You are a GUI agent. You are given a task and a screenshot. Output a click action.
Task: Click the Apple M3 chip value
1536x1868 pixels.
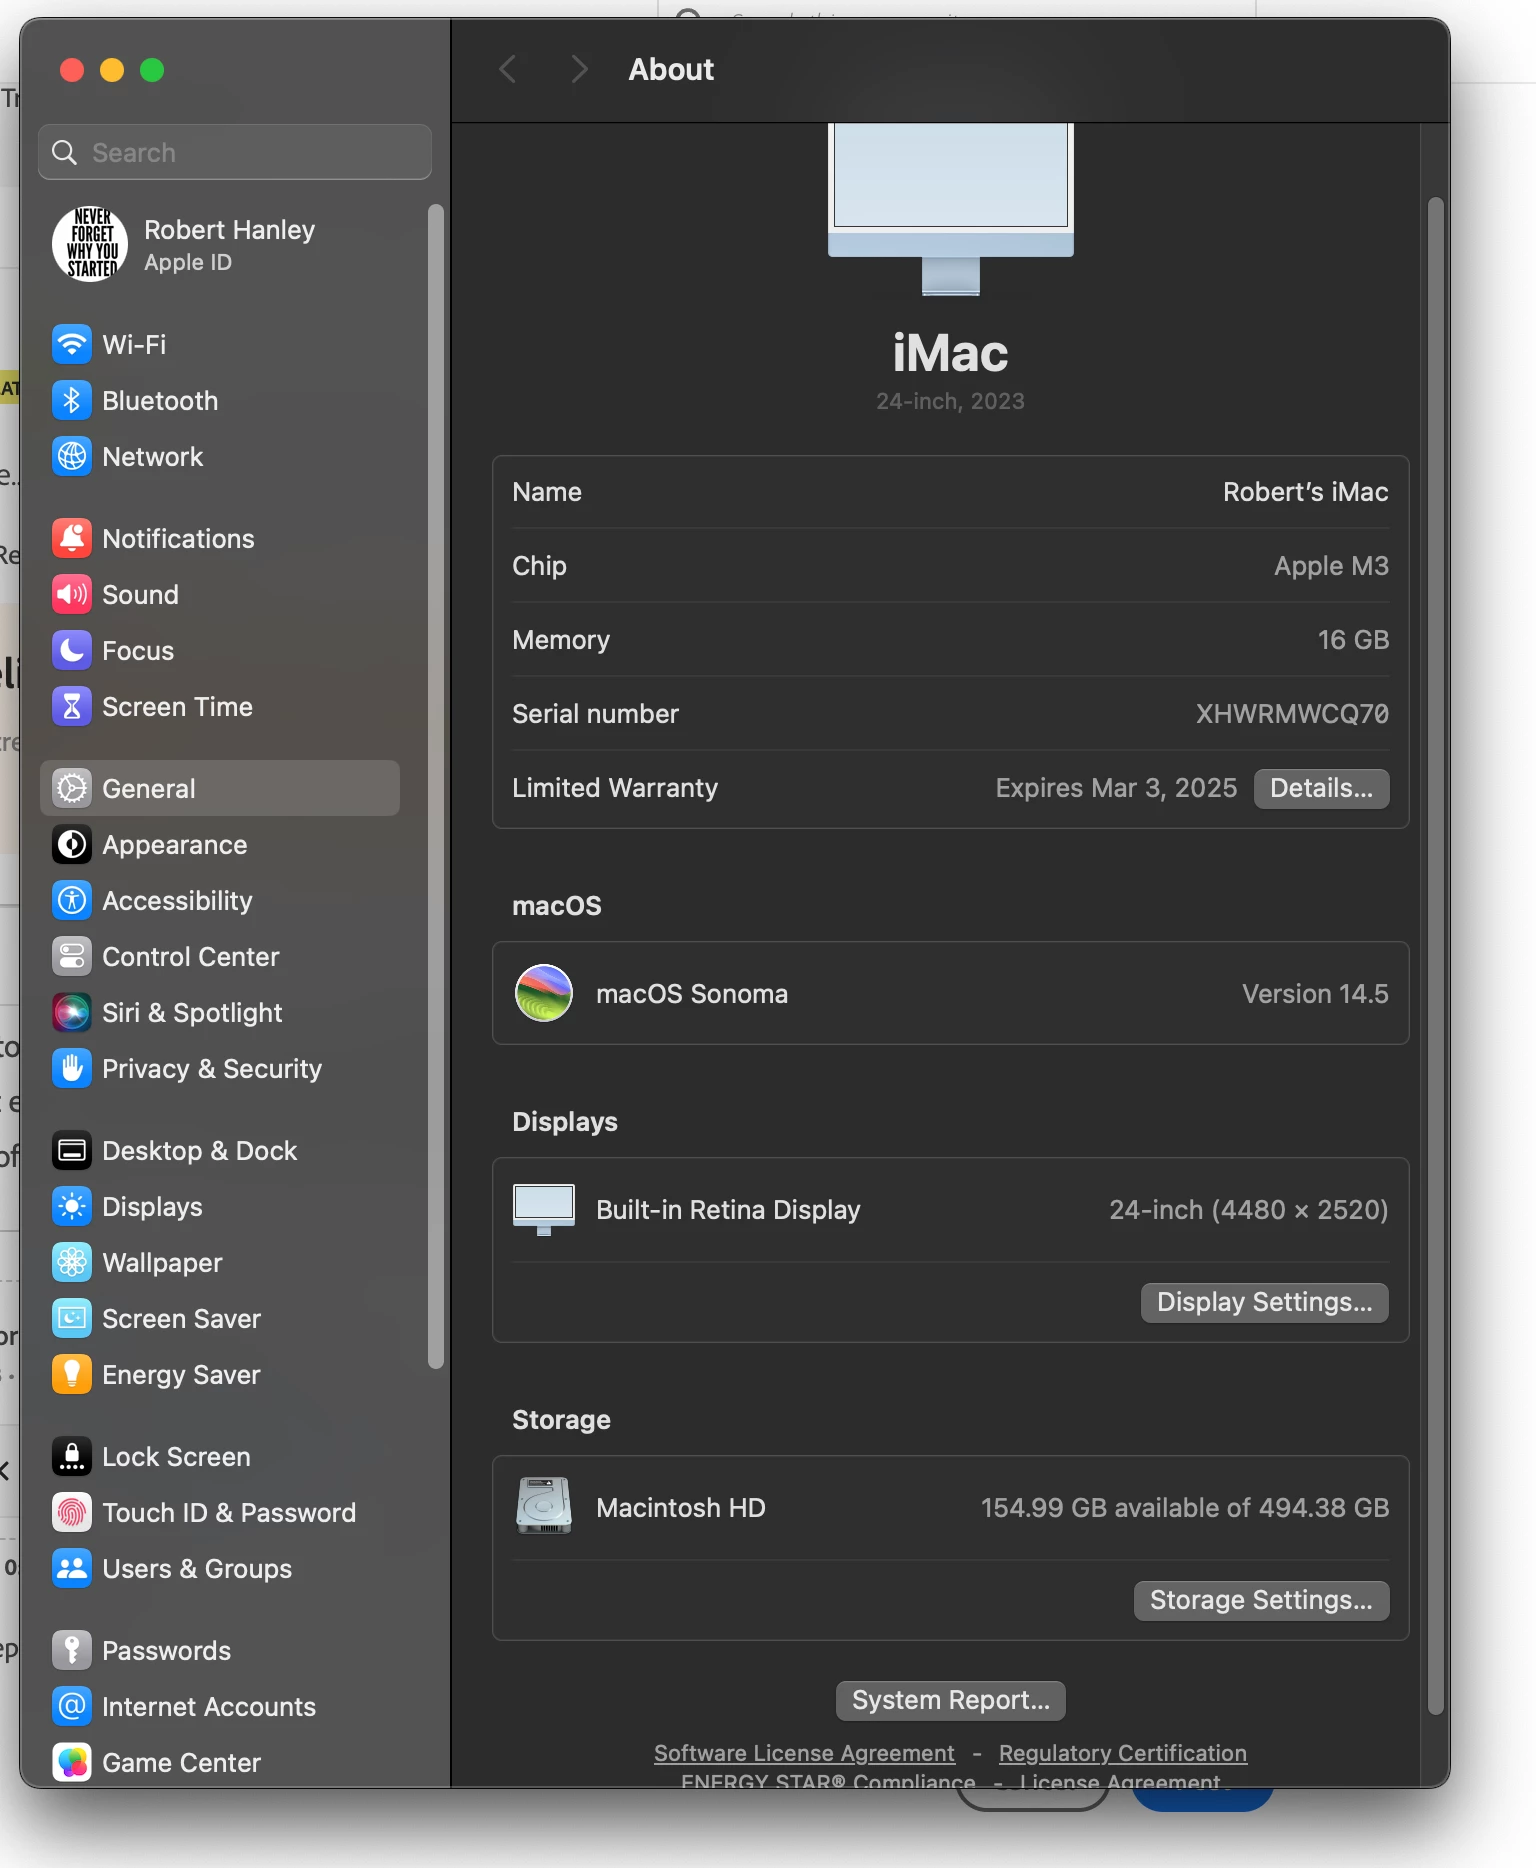(x=1331, y=566)
